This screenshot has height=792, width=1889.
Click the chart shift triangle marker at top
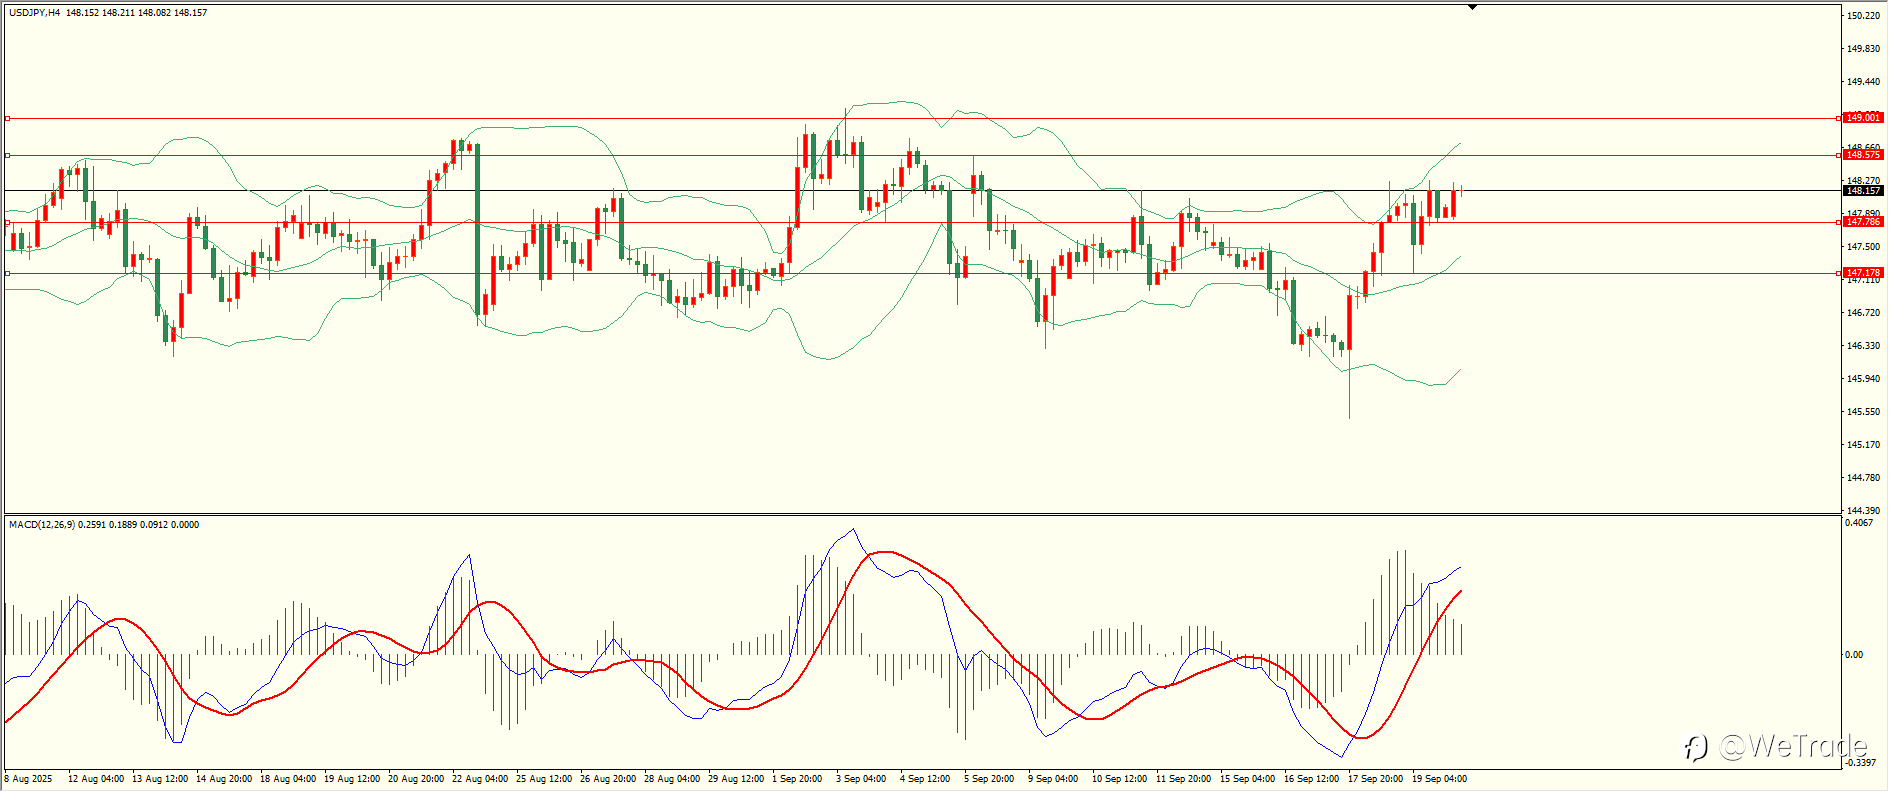coord(1472,7)
